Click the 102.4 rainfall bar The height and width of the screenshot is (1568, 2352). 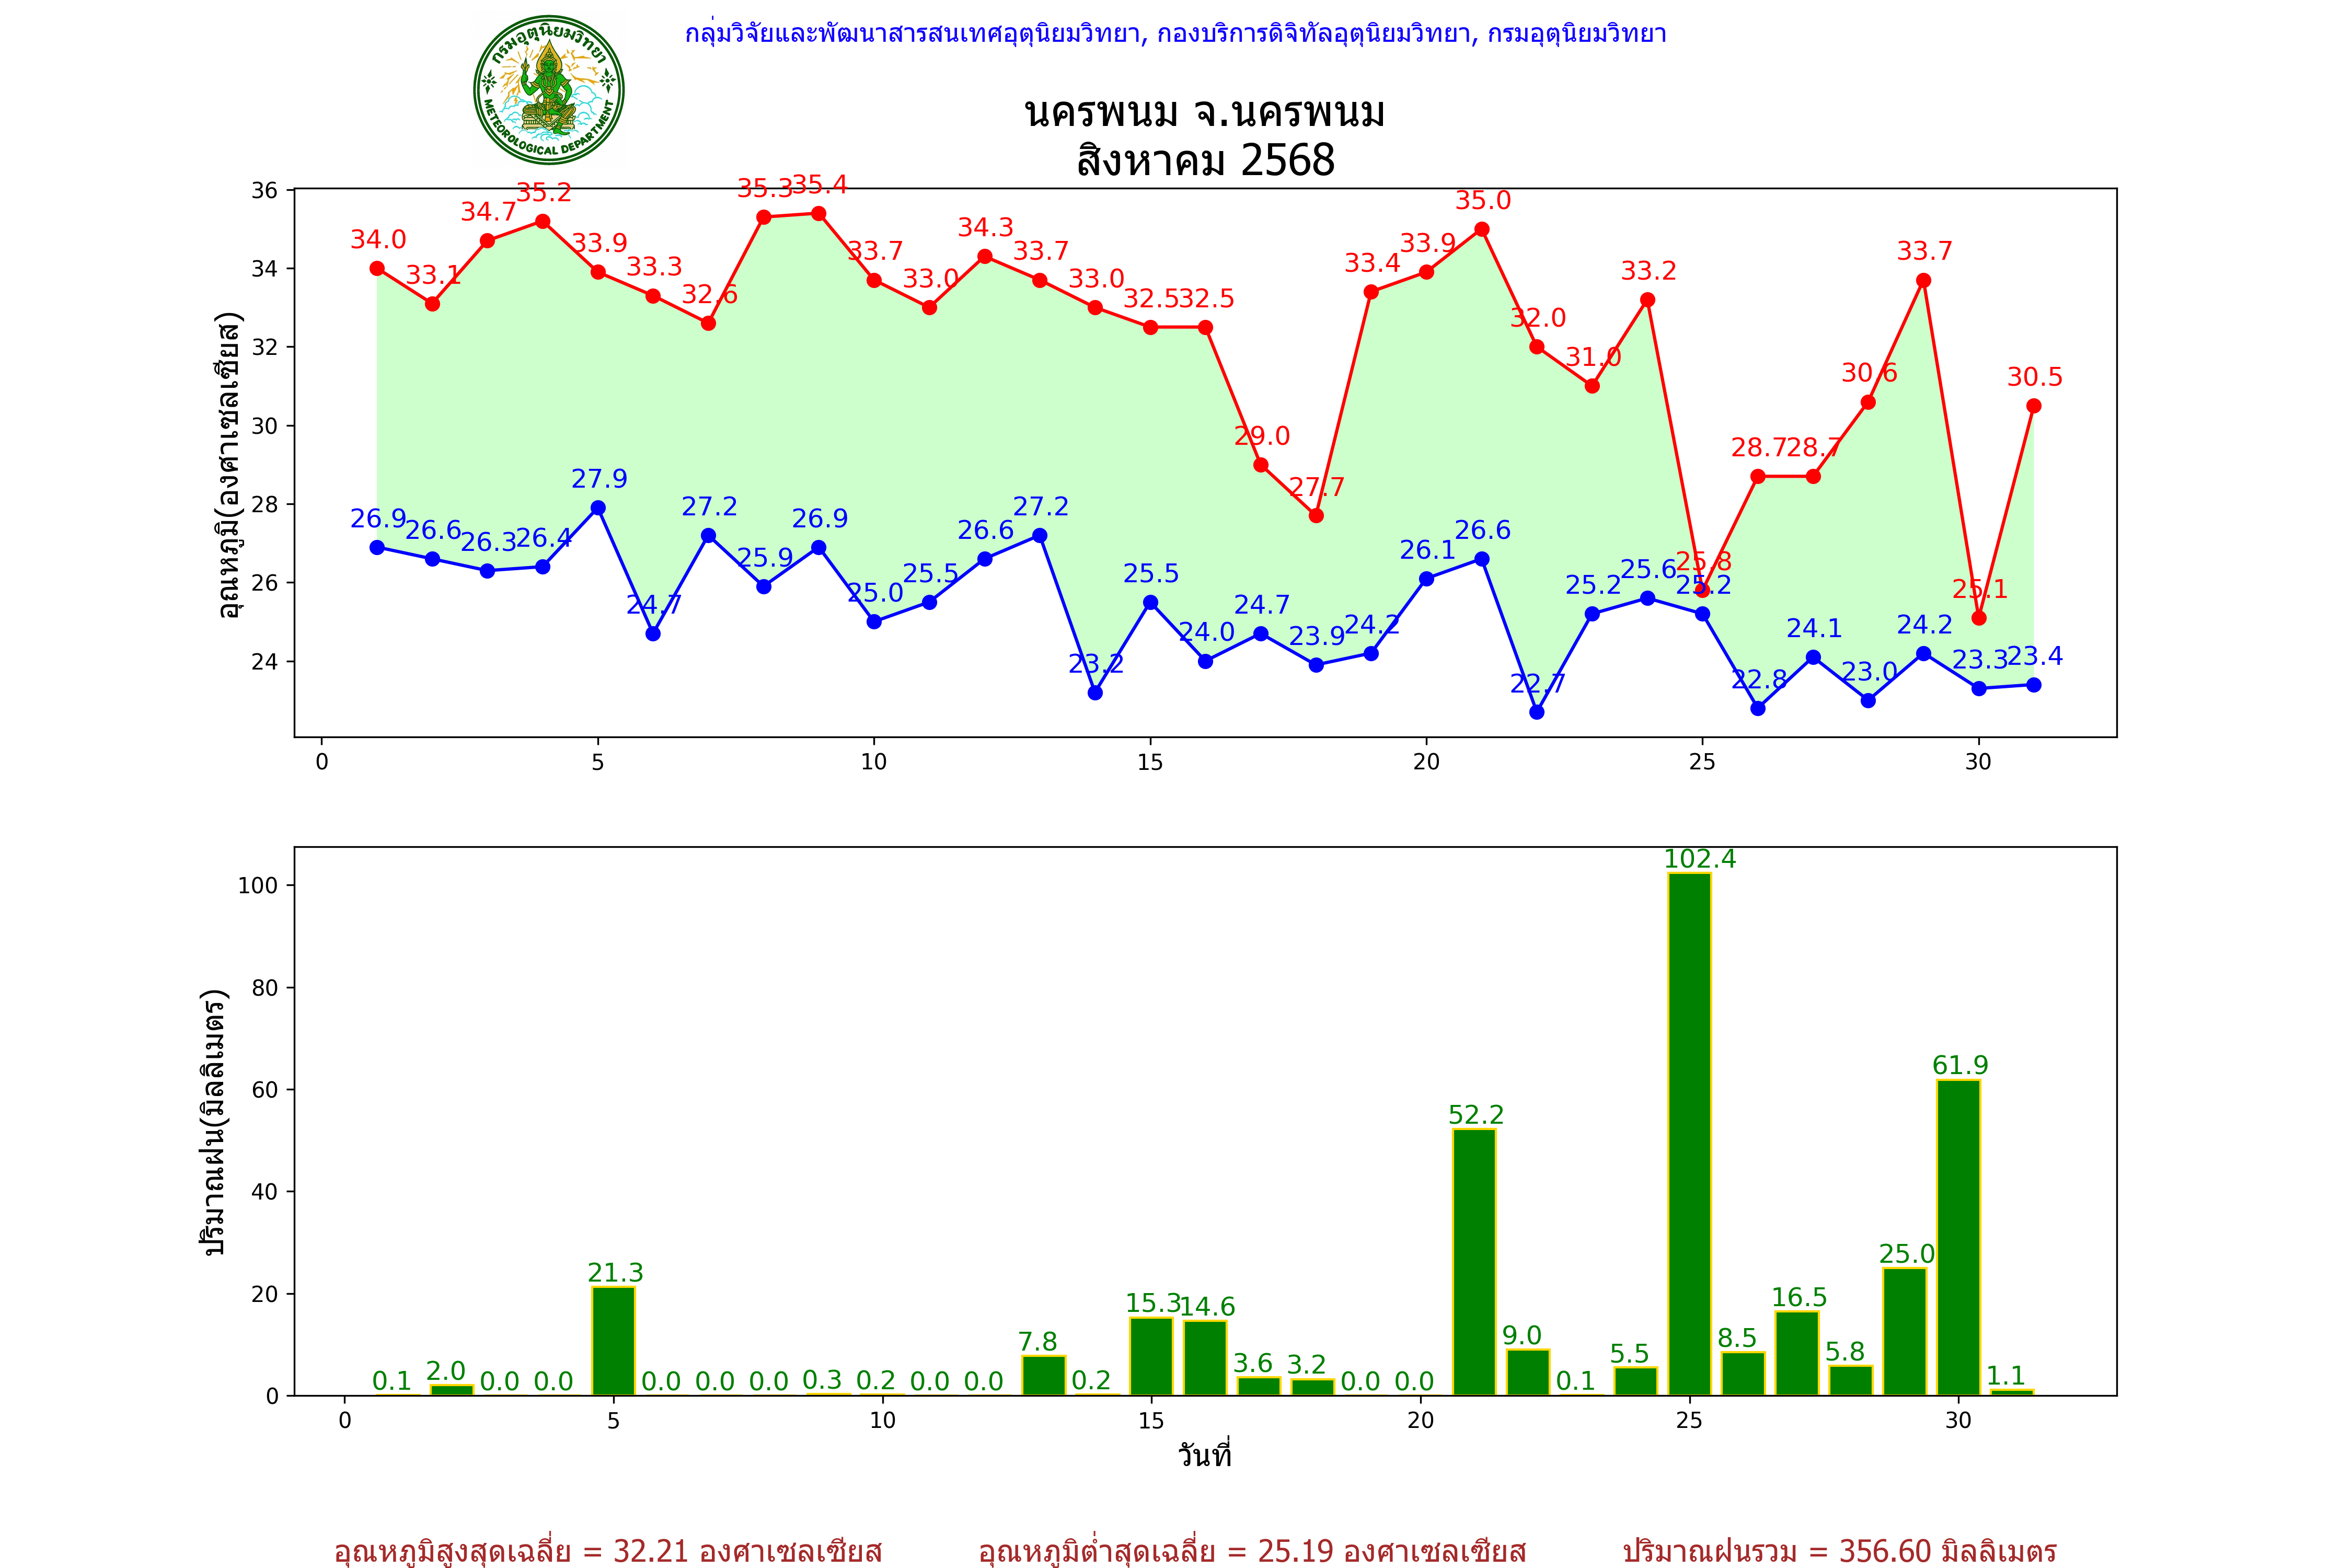[x=1689, y=1134]
